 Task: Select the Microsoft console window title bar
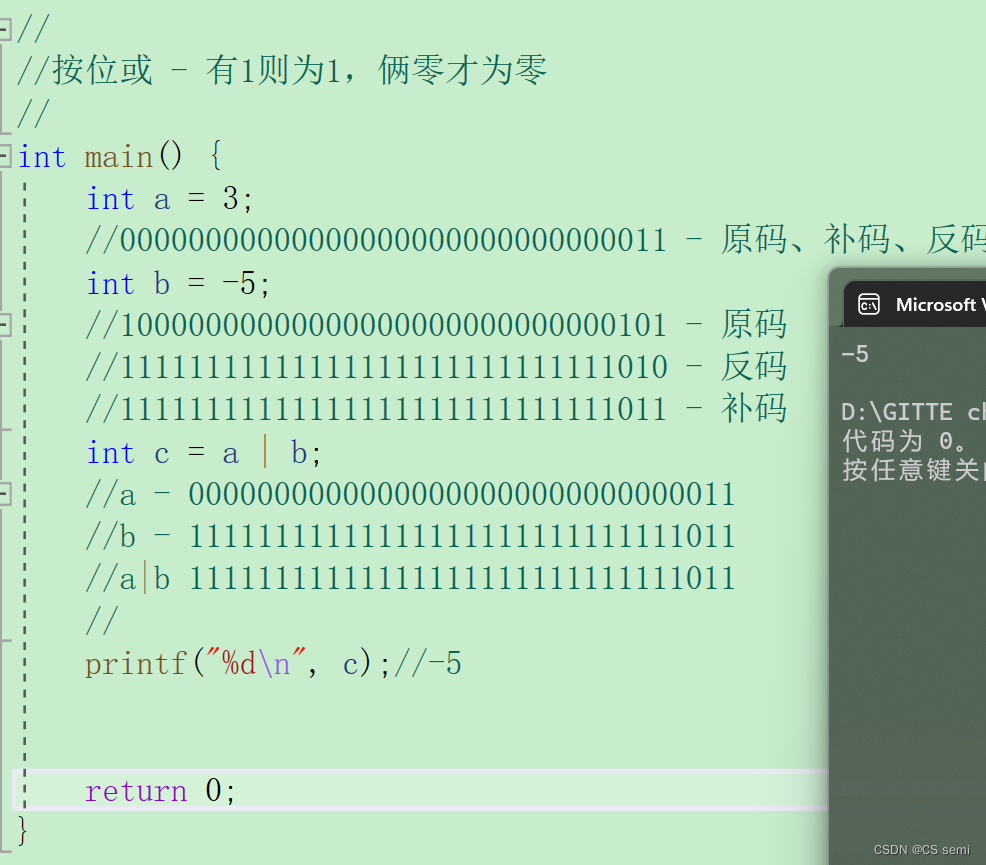click(x=940, y=304)
